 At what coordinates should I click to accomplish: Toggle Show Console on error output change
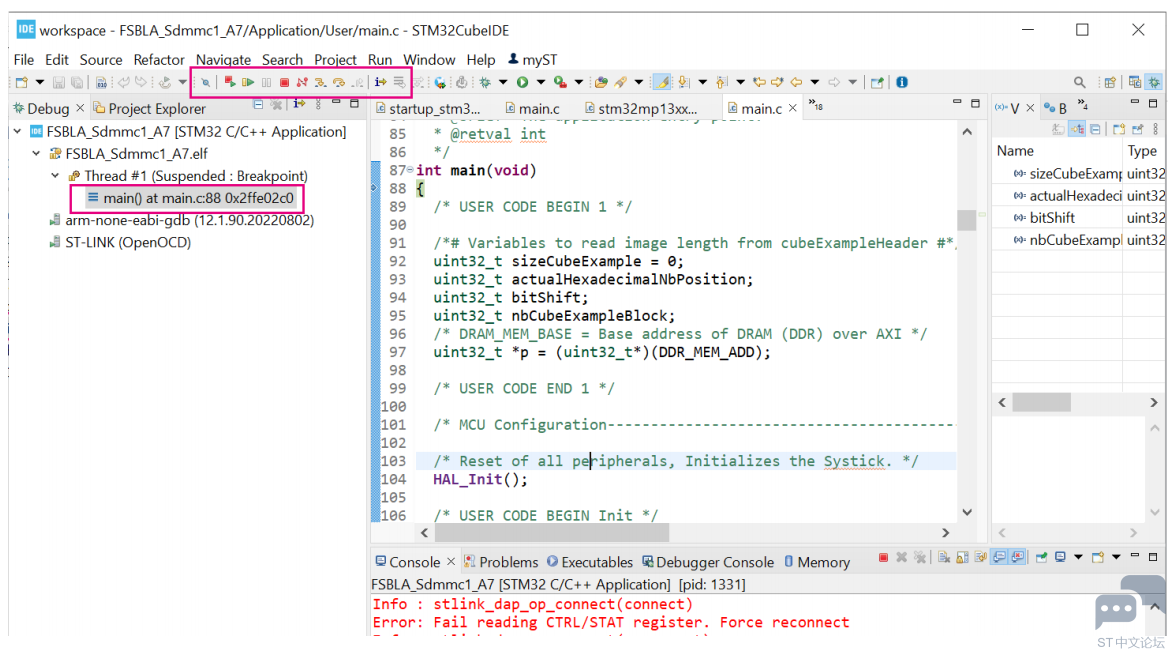tap(1018, 558)
